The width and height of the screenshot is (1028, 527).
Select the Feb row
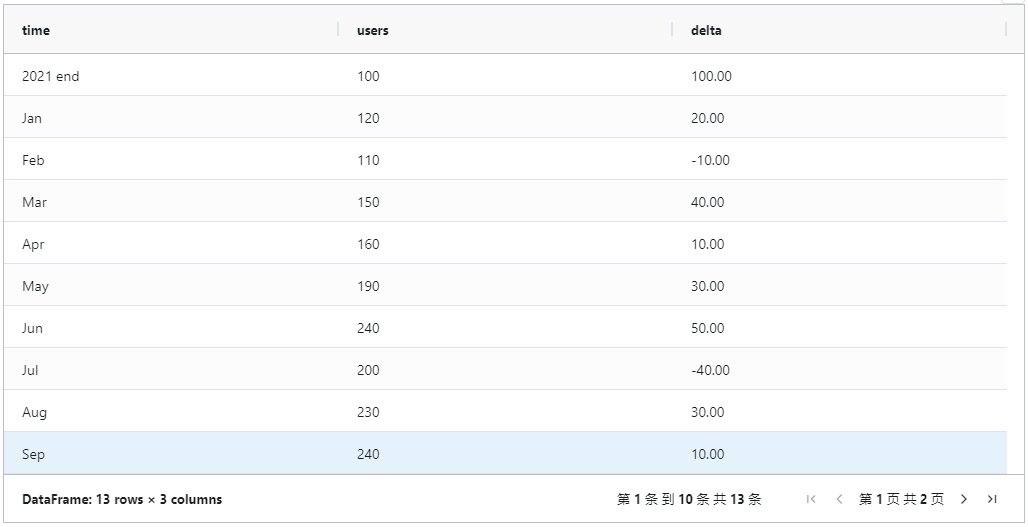click(x=33, y=160)
